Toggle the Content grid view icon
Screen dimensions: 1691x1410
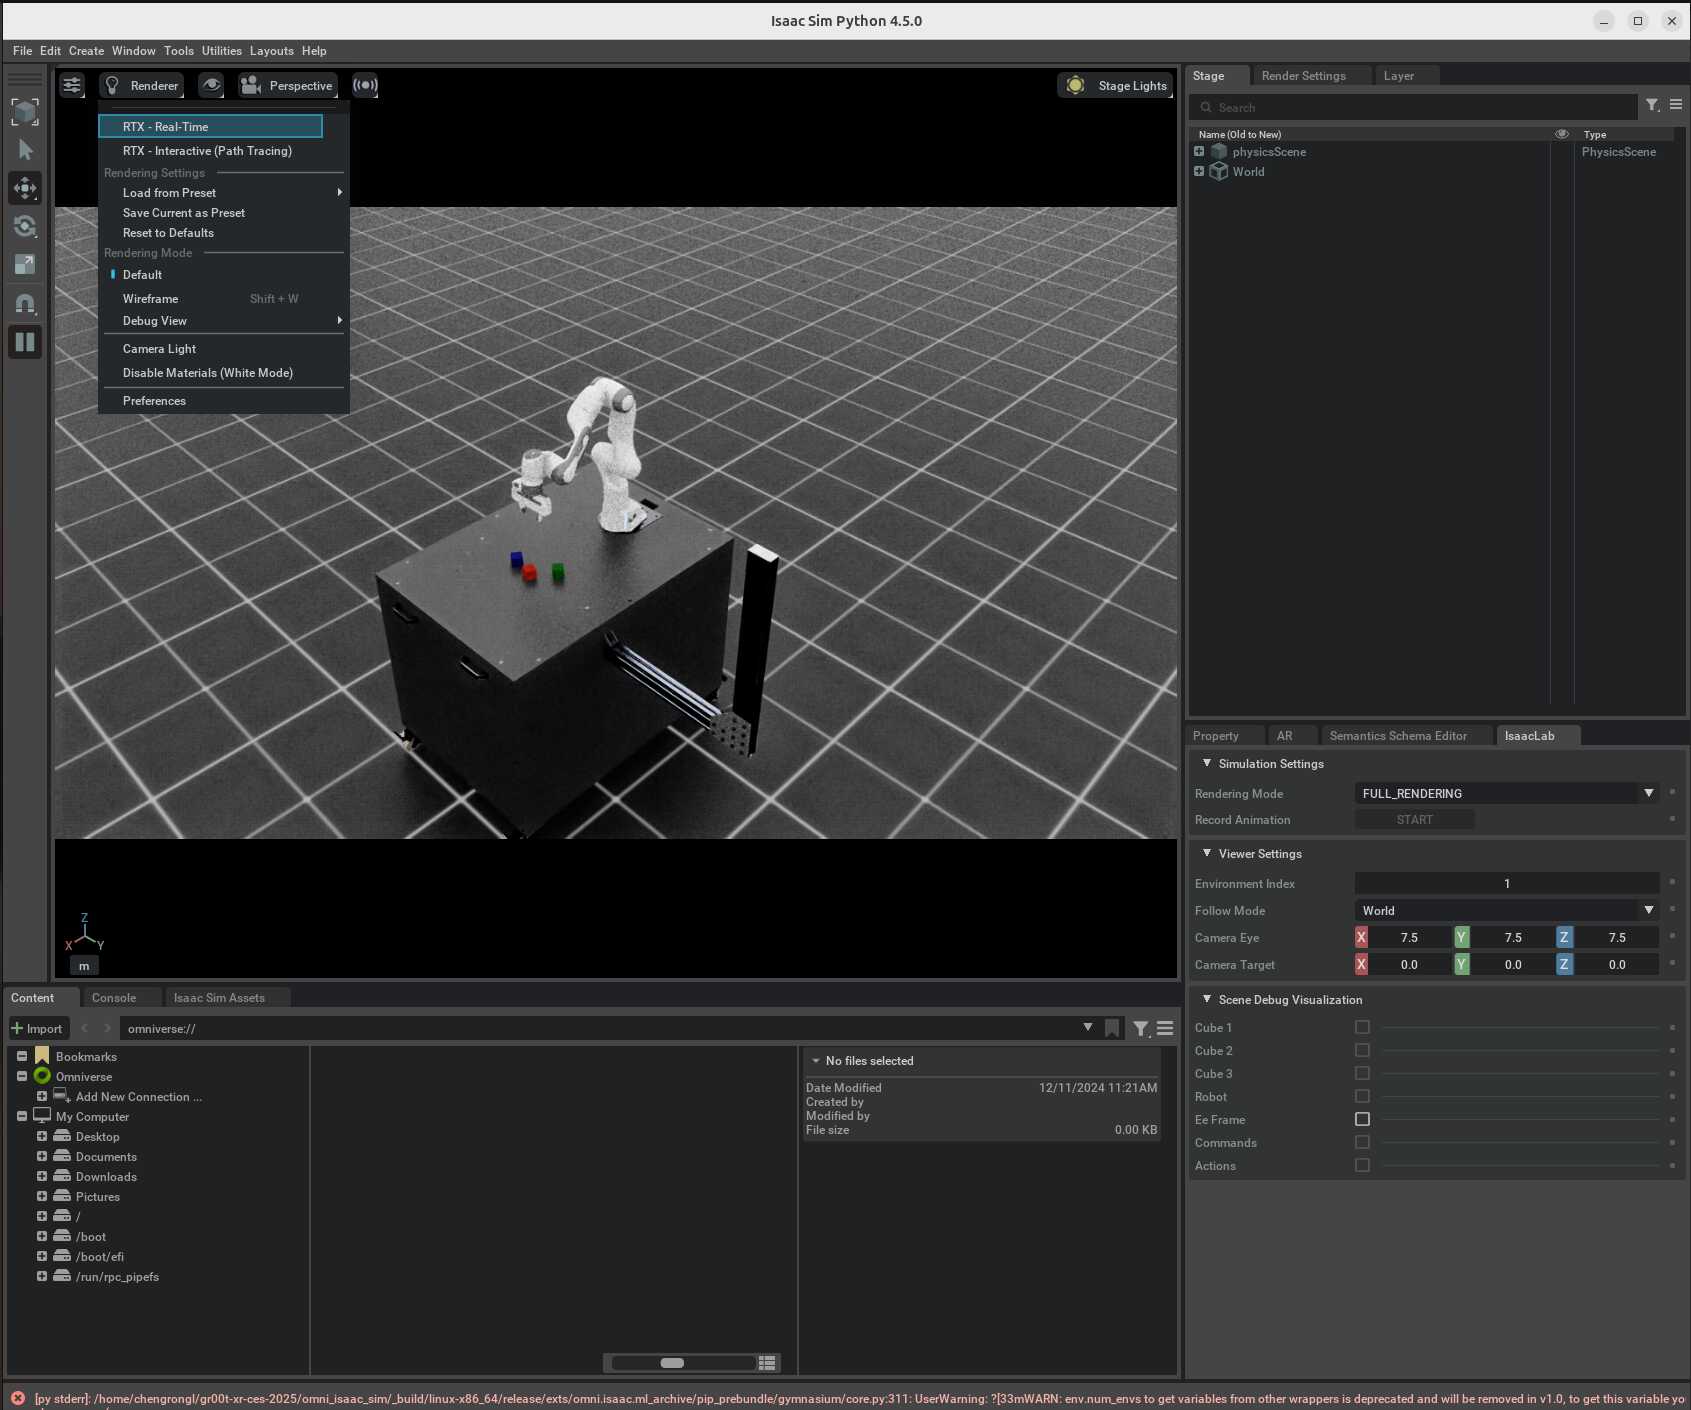(767, 1362)
